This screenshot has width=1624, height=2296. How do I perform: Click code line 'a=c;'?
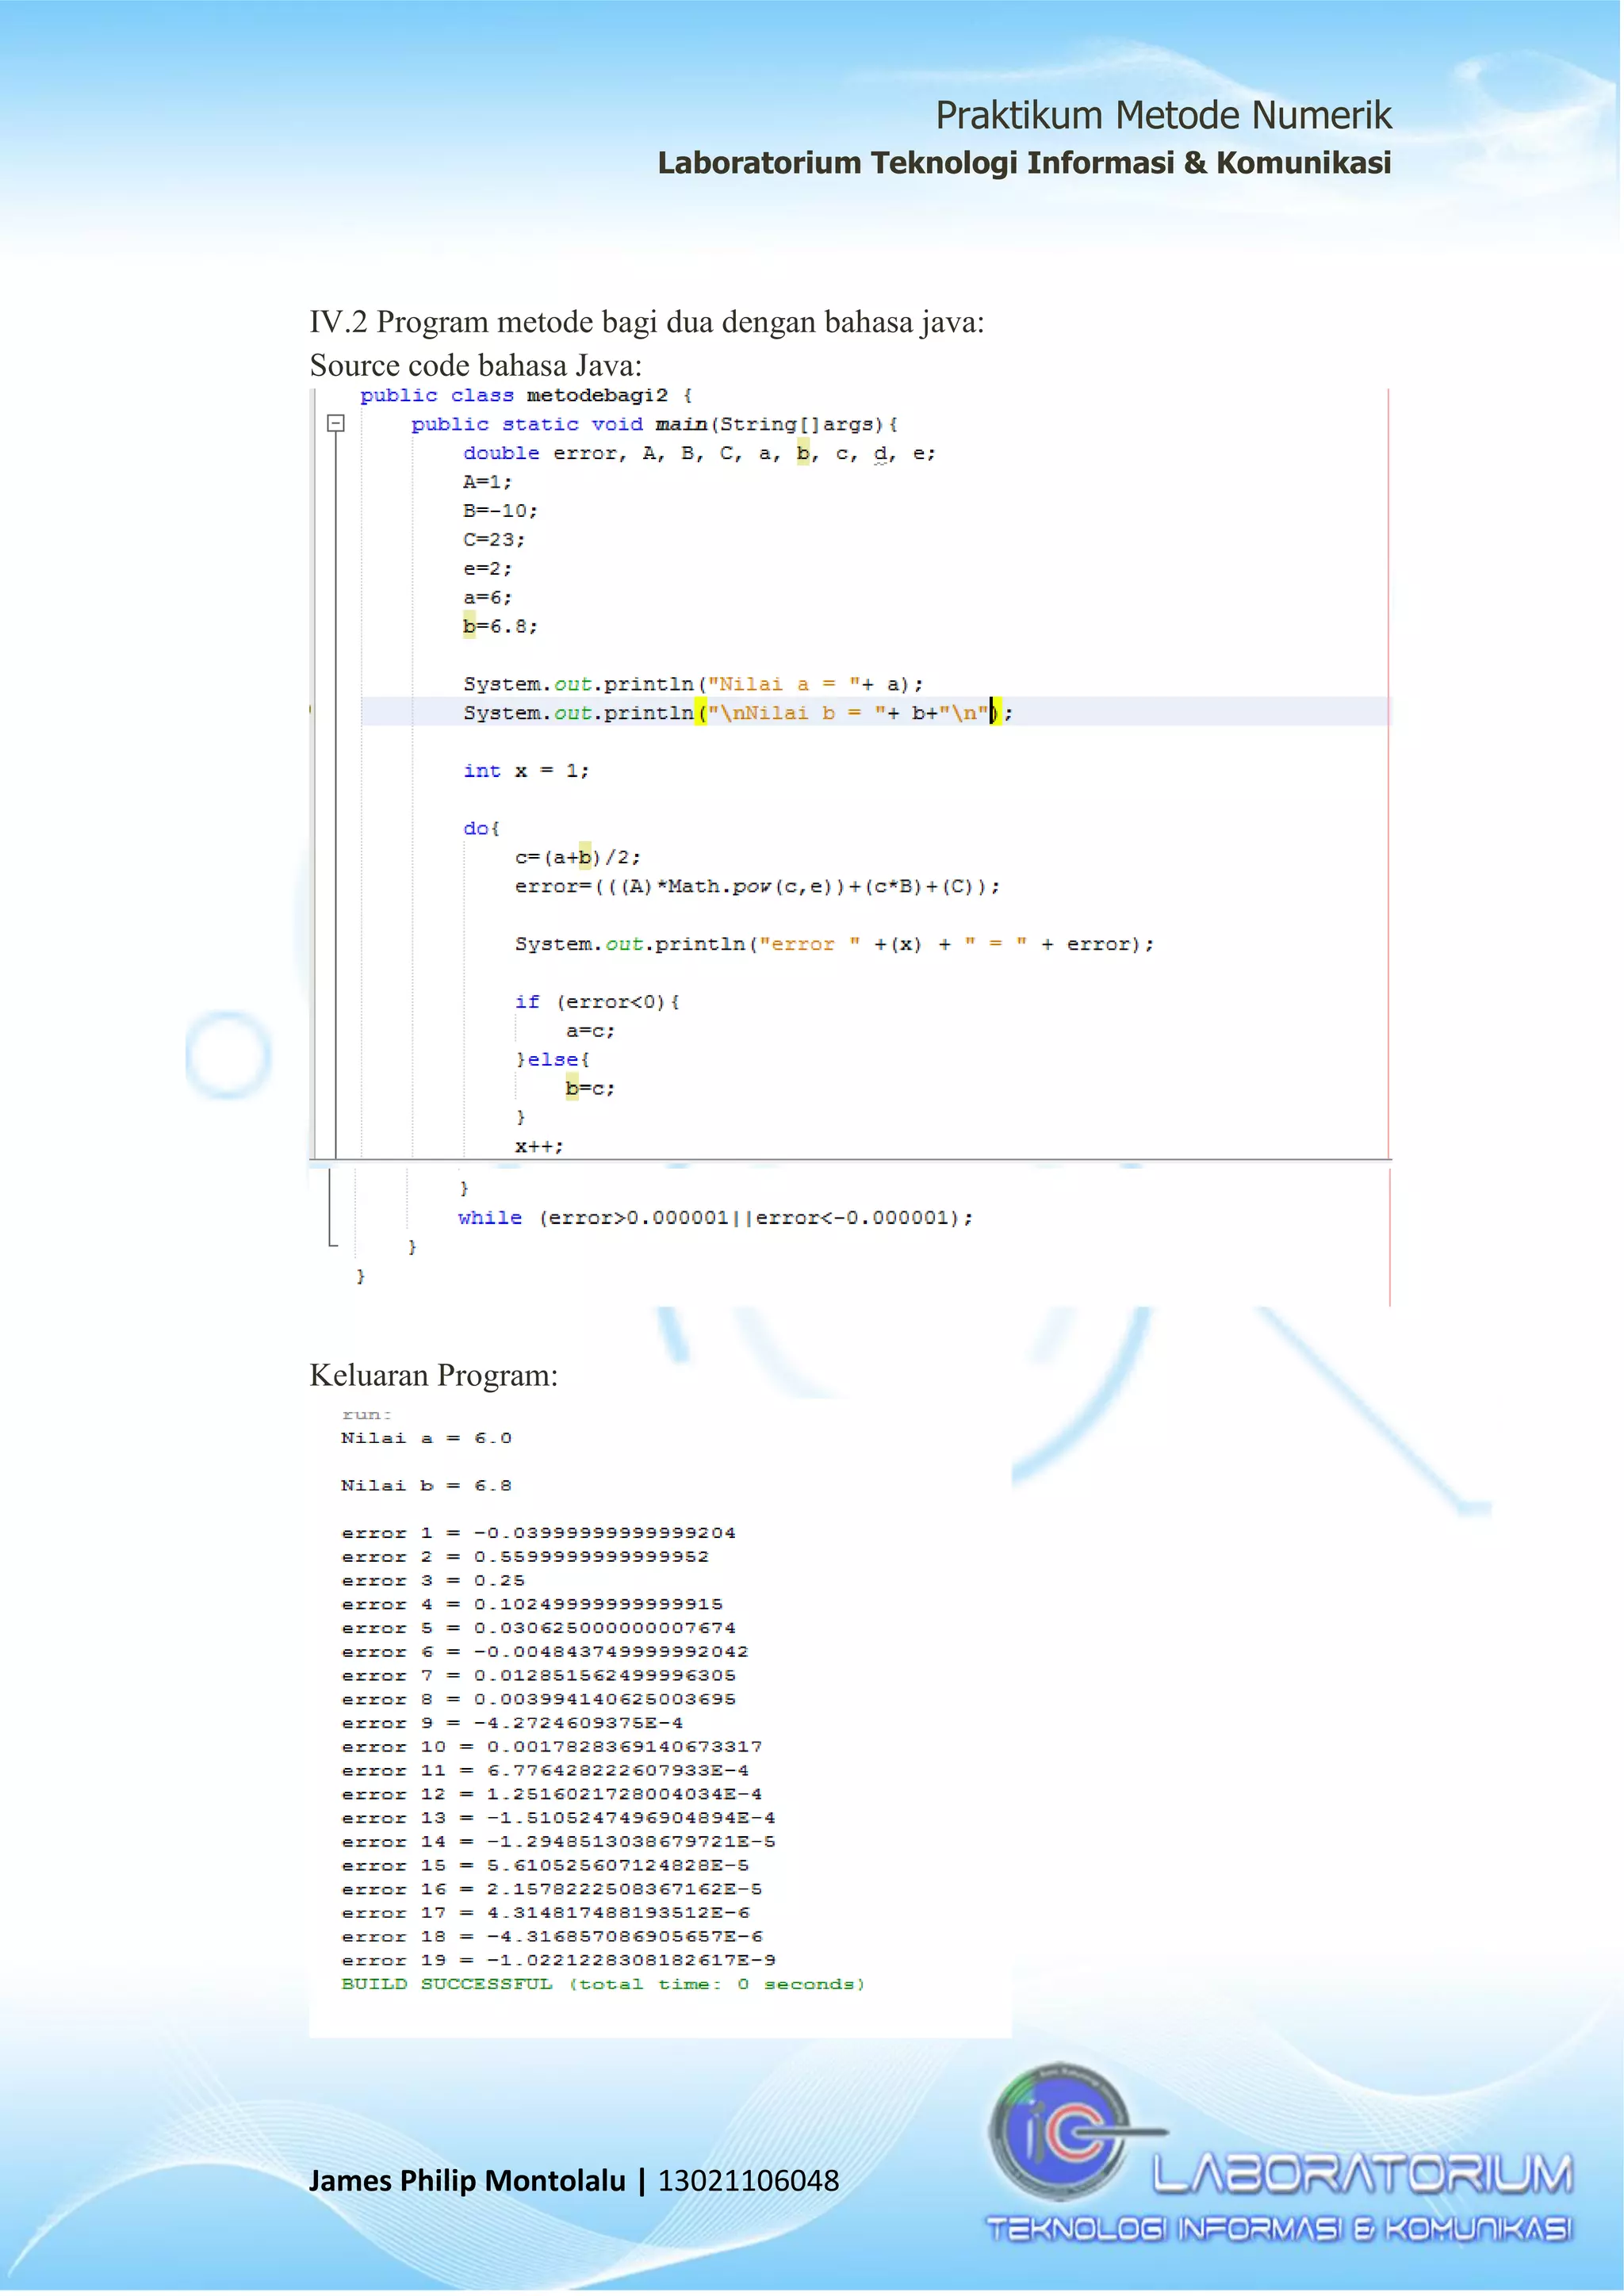pyautogui.click(x=590, y=1031)
